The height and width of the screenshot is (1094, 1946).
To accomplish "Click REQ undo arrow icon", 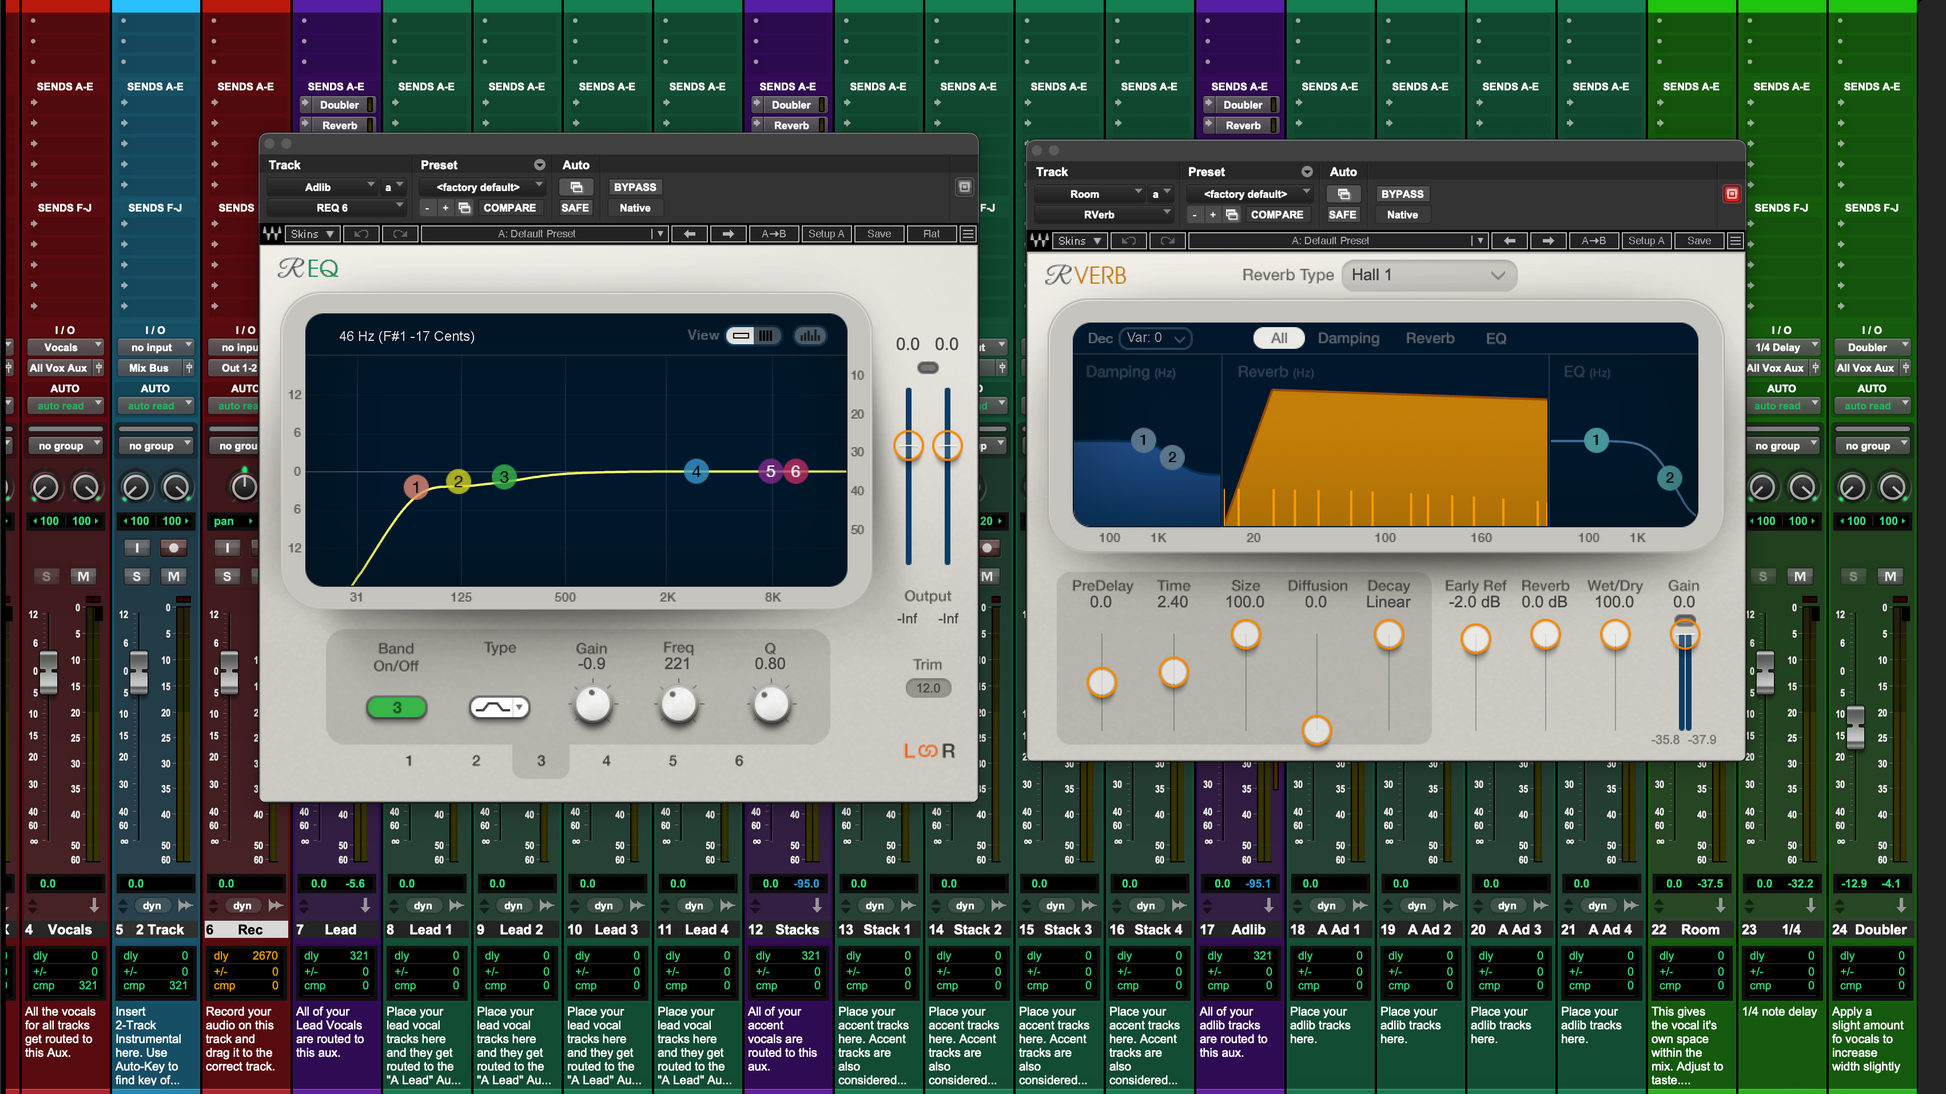I will tap(361, 234).
